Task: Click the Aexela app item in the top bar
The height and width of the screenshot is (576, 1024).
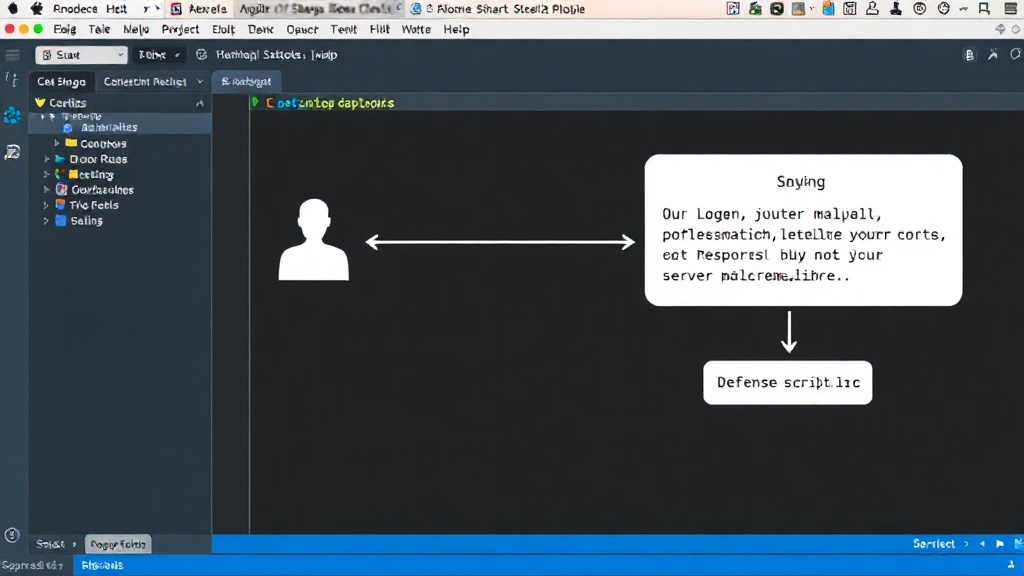Action: 199,9
